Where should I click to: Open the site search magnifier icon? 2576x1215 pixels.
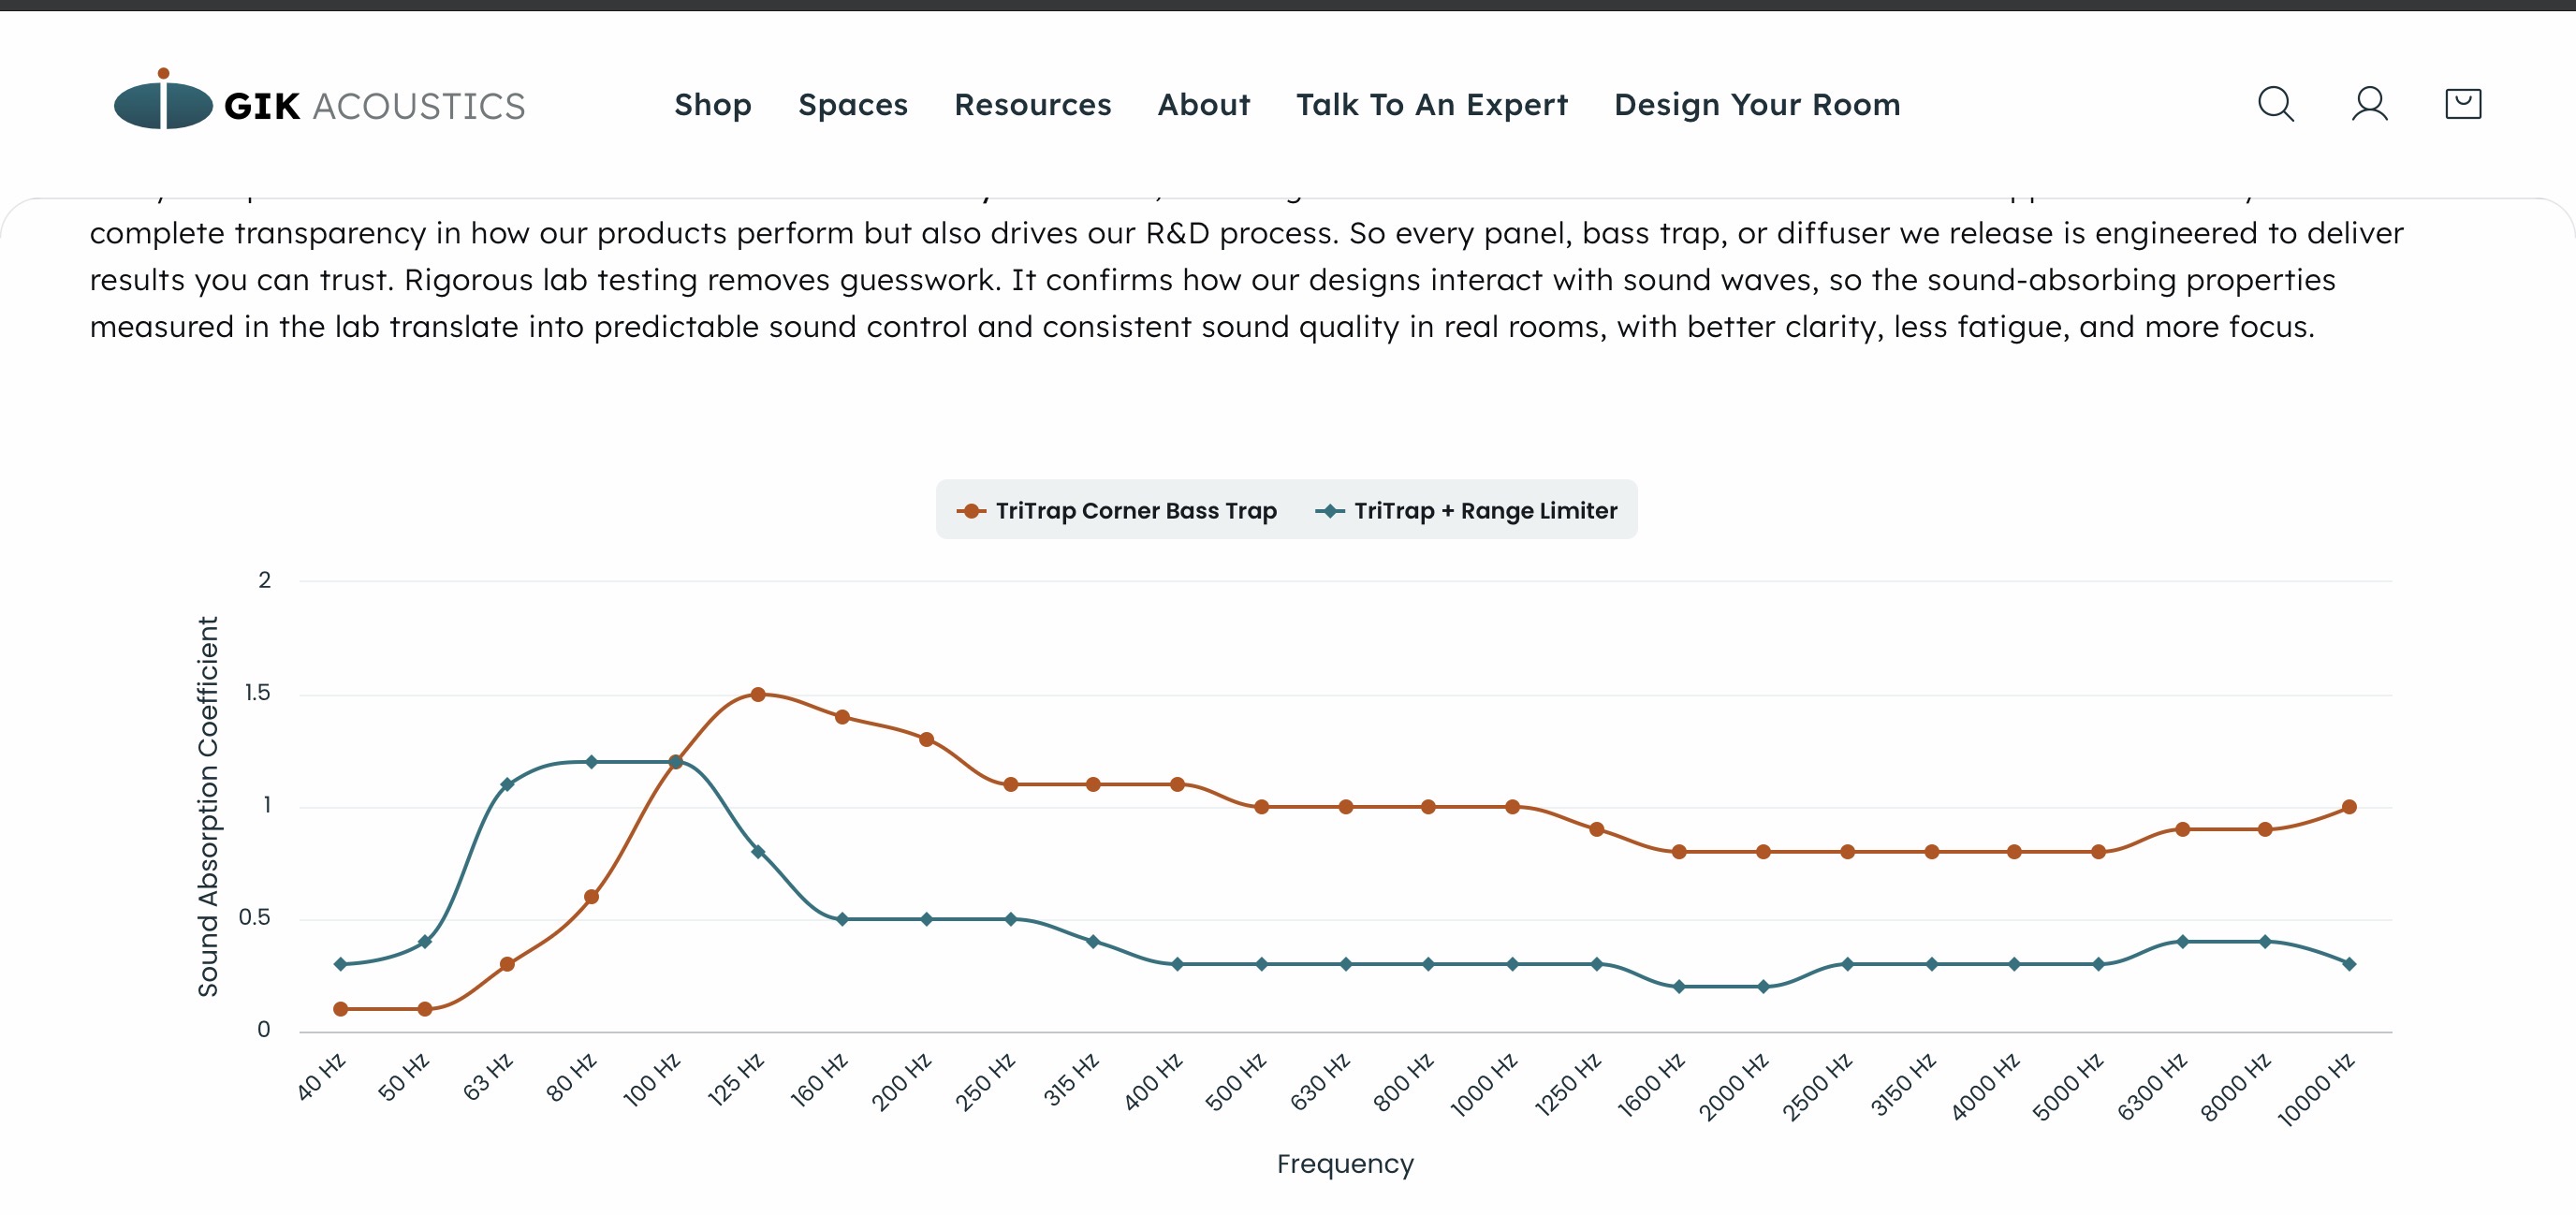pyautogui.click(x=2276, y=104)
